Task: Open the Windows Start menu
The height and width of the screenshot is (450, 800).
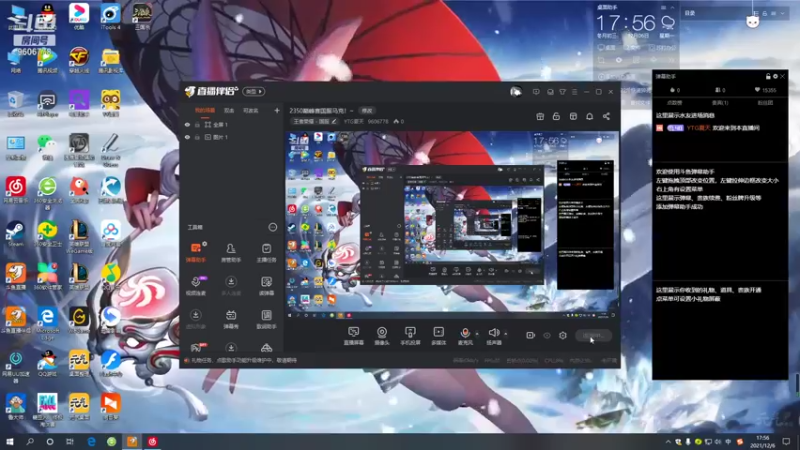Action: 9,441
